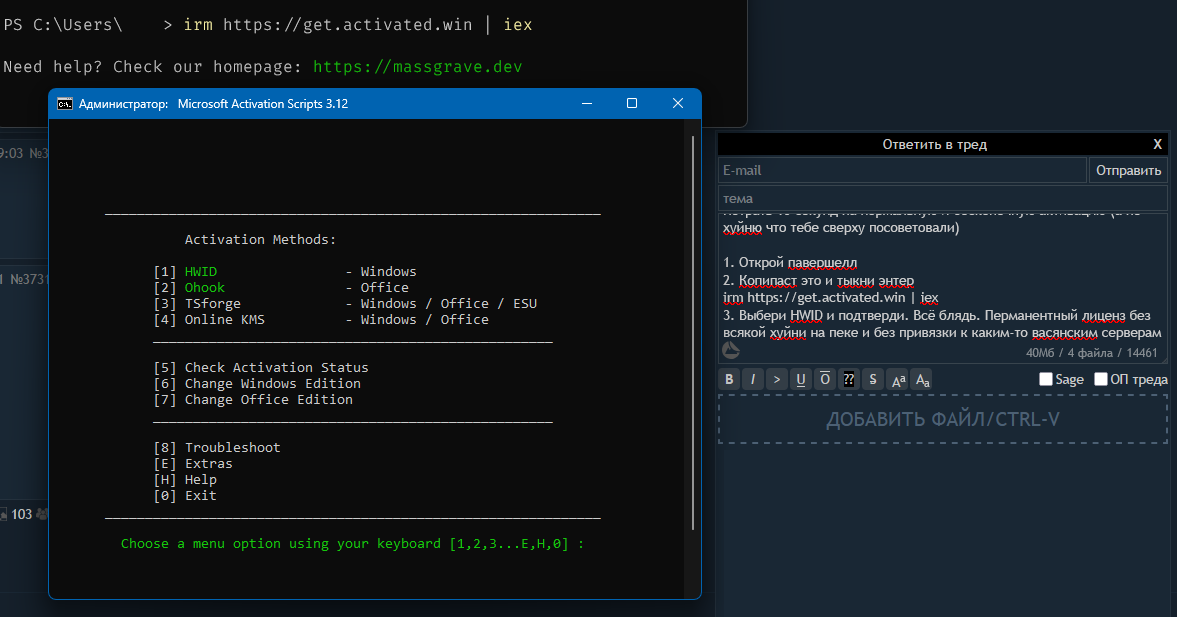Click the irm get.activated.win command in PowerShell

click(x=358, y=25)
